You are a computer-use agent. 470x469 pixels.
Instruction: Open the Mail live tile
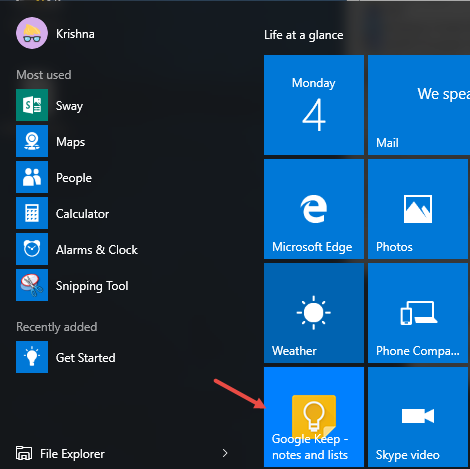point(419,105)
